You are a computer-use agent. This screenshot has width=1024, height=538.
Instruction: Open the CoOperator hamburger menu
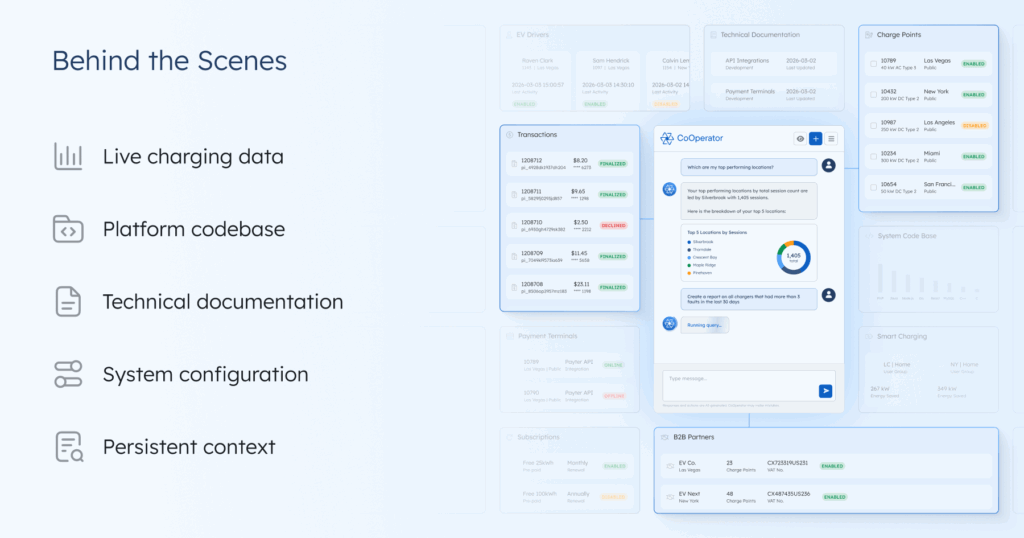831,138
